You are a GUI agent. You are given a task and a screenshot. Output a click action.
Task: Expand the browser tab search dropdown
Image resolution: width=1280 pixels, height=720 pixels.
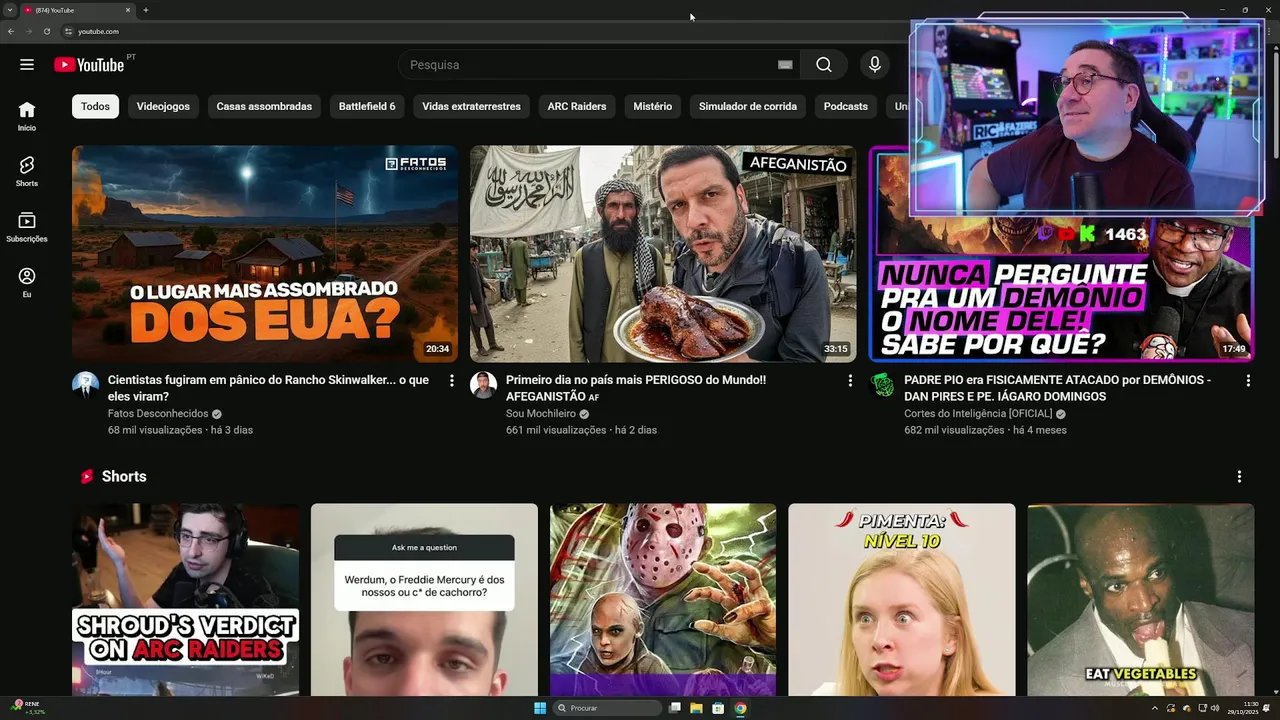(10, 10)
